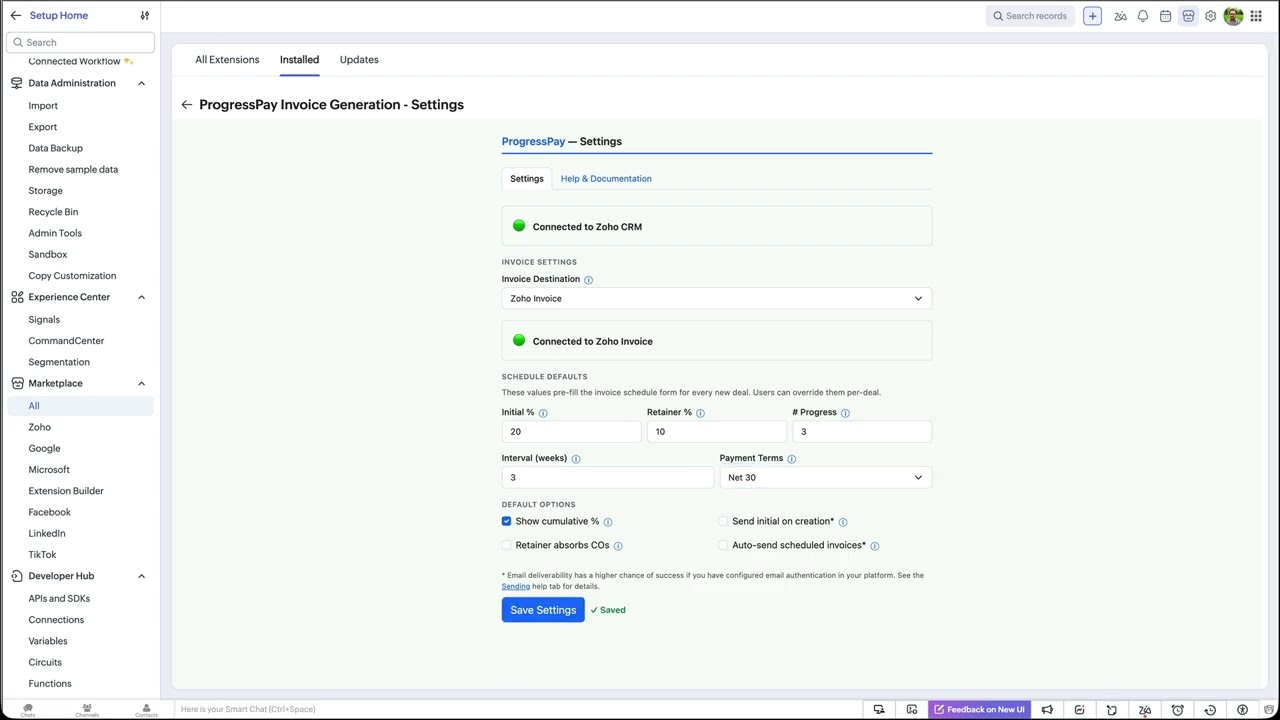1280x720 pixels.
Task: Open the Sending help link
Action: coord(516,586)
